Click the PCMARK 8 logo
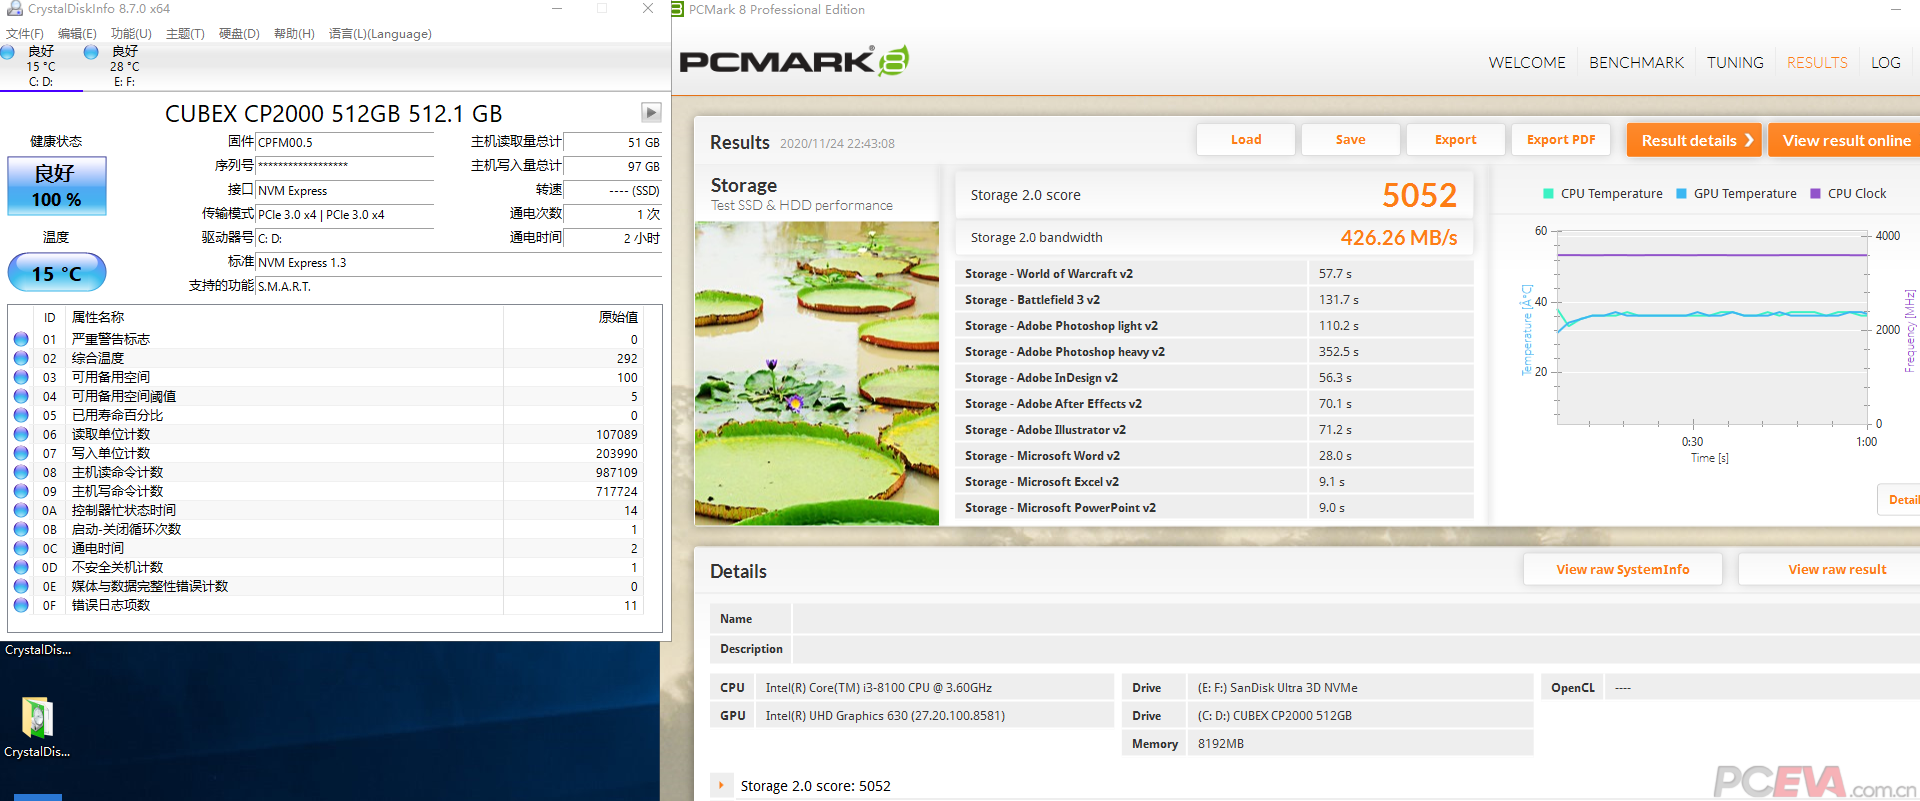 click(794, 61)
